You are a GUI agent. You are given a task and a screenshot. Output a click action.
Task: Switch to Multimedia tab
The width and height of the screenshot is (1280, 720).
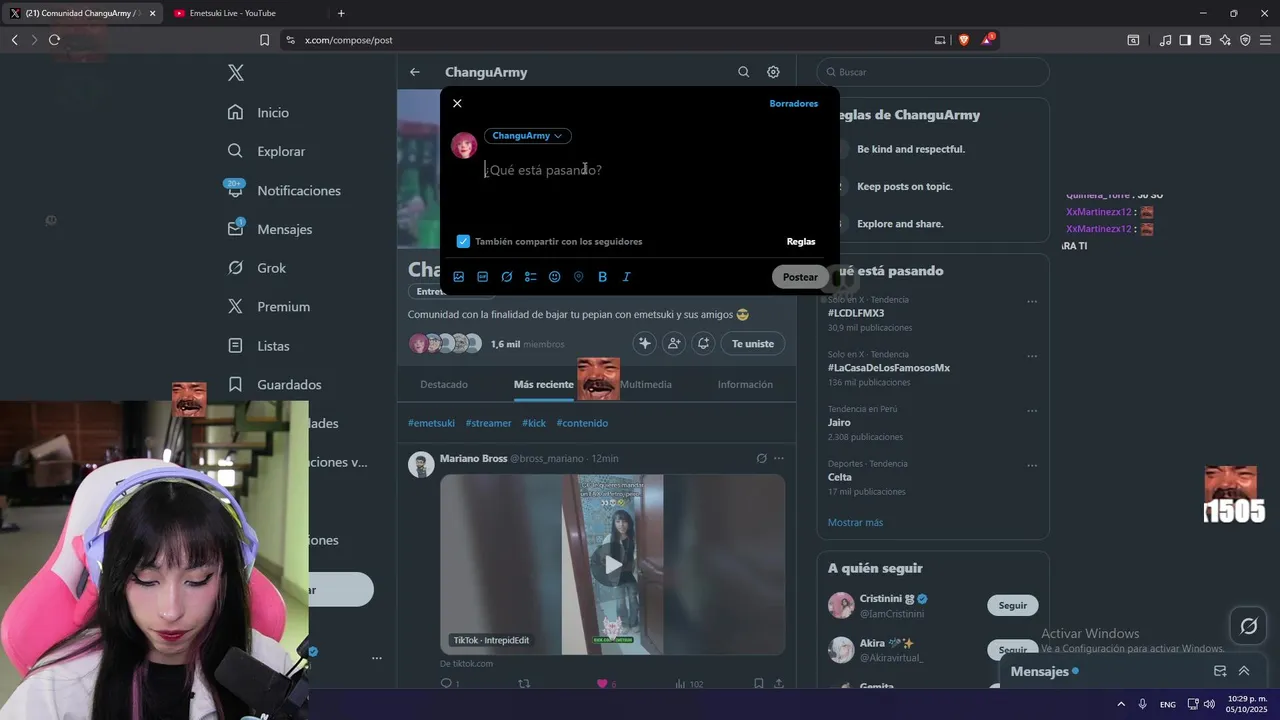click(646, 385)
